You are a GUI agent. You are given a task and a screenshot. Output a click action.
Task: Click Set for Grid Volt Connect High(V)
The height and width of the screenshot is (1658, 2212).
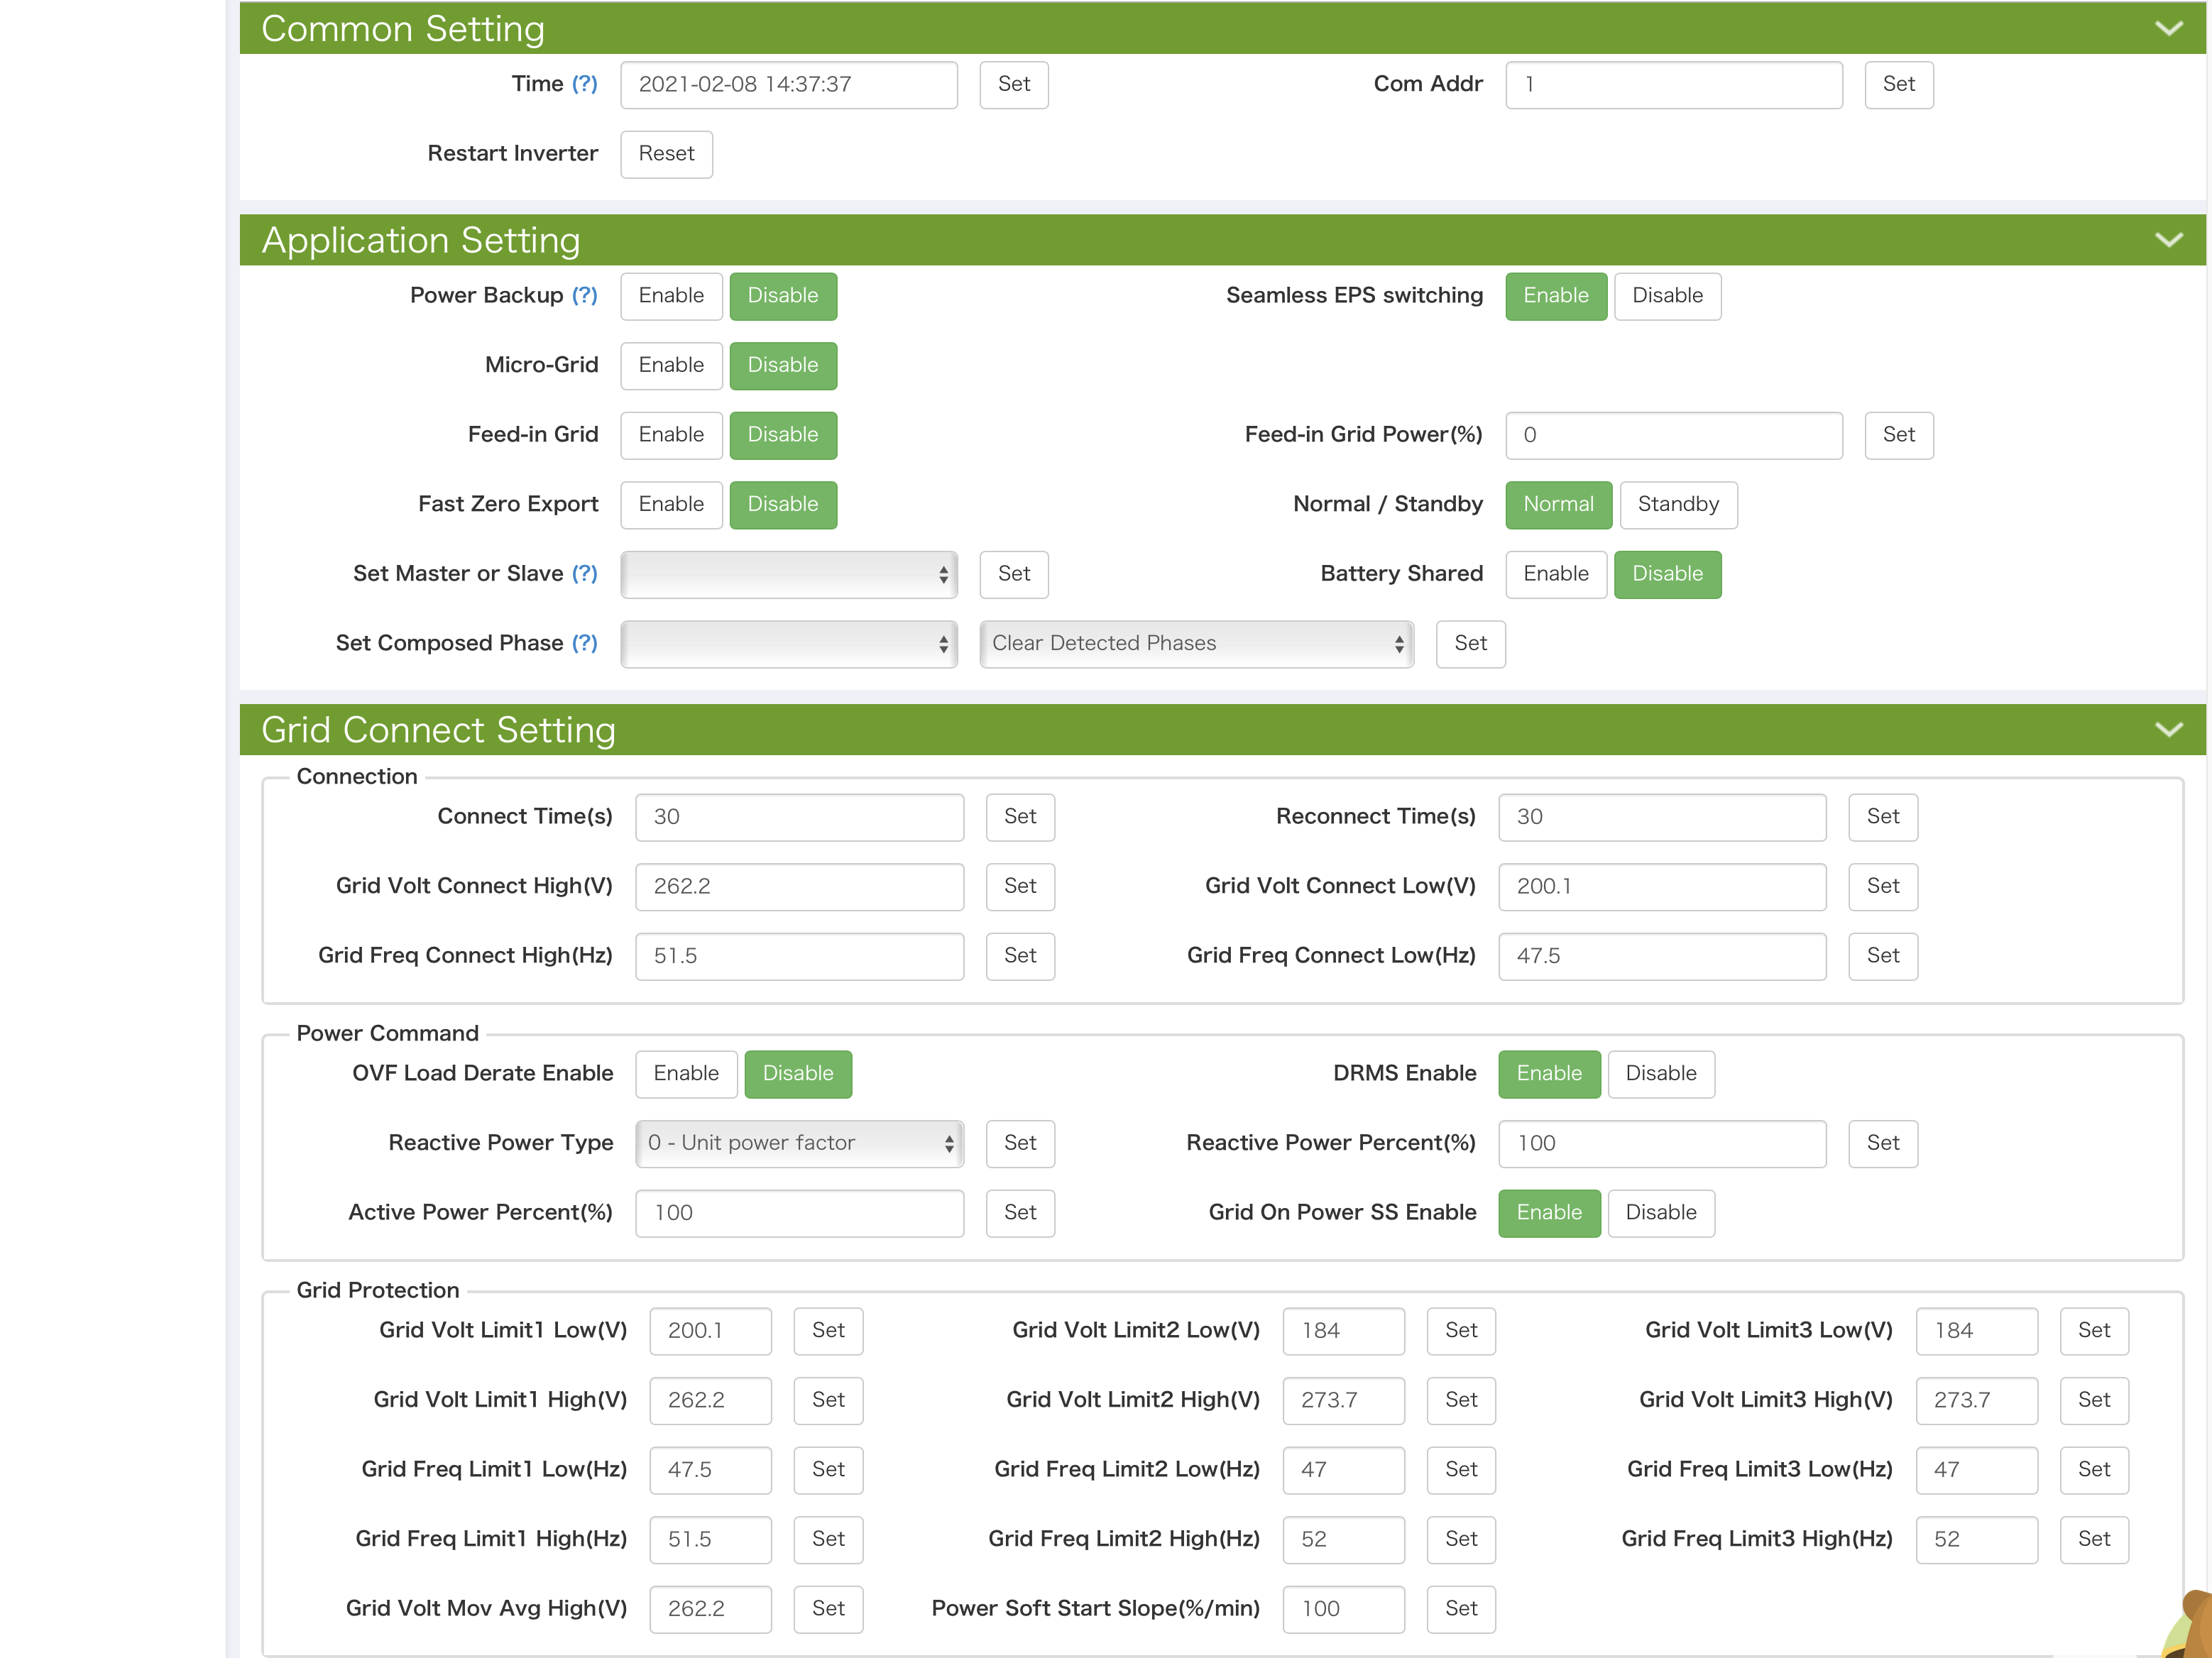click(x=1020, y=887)
